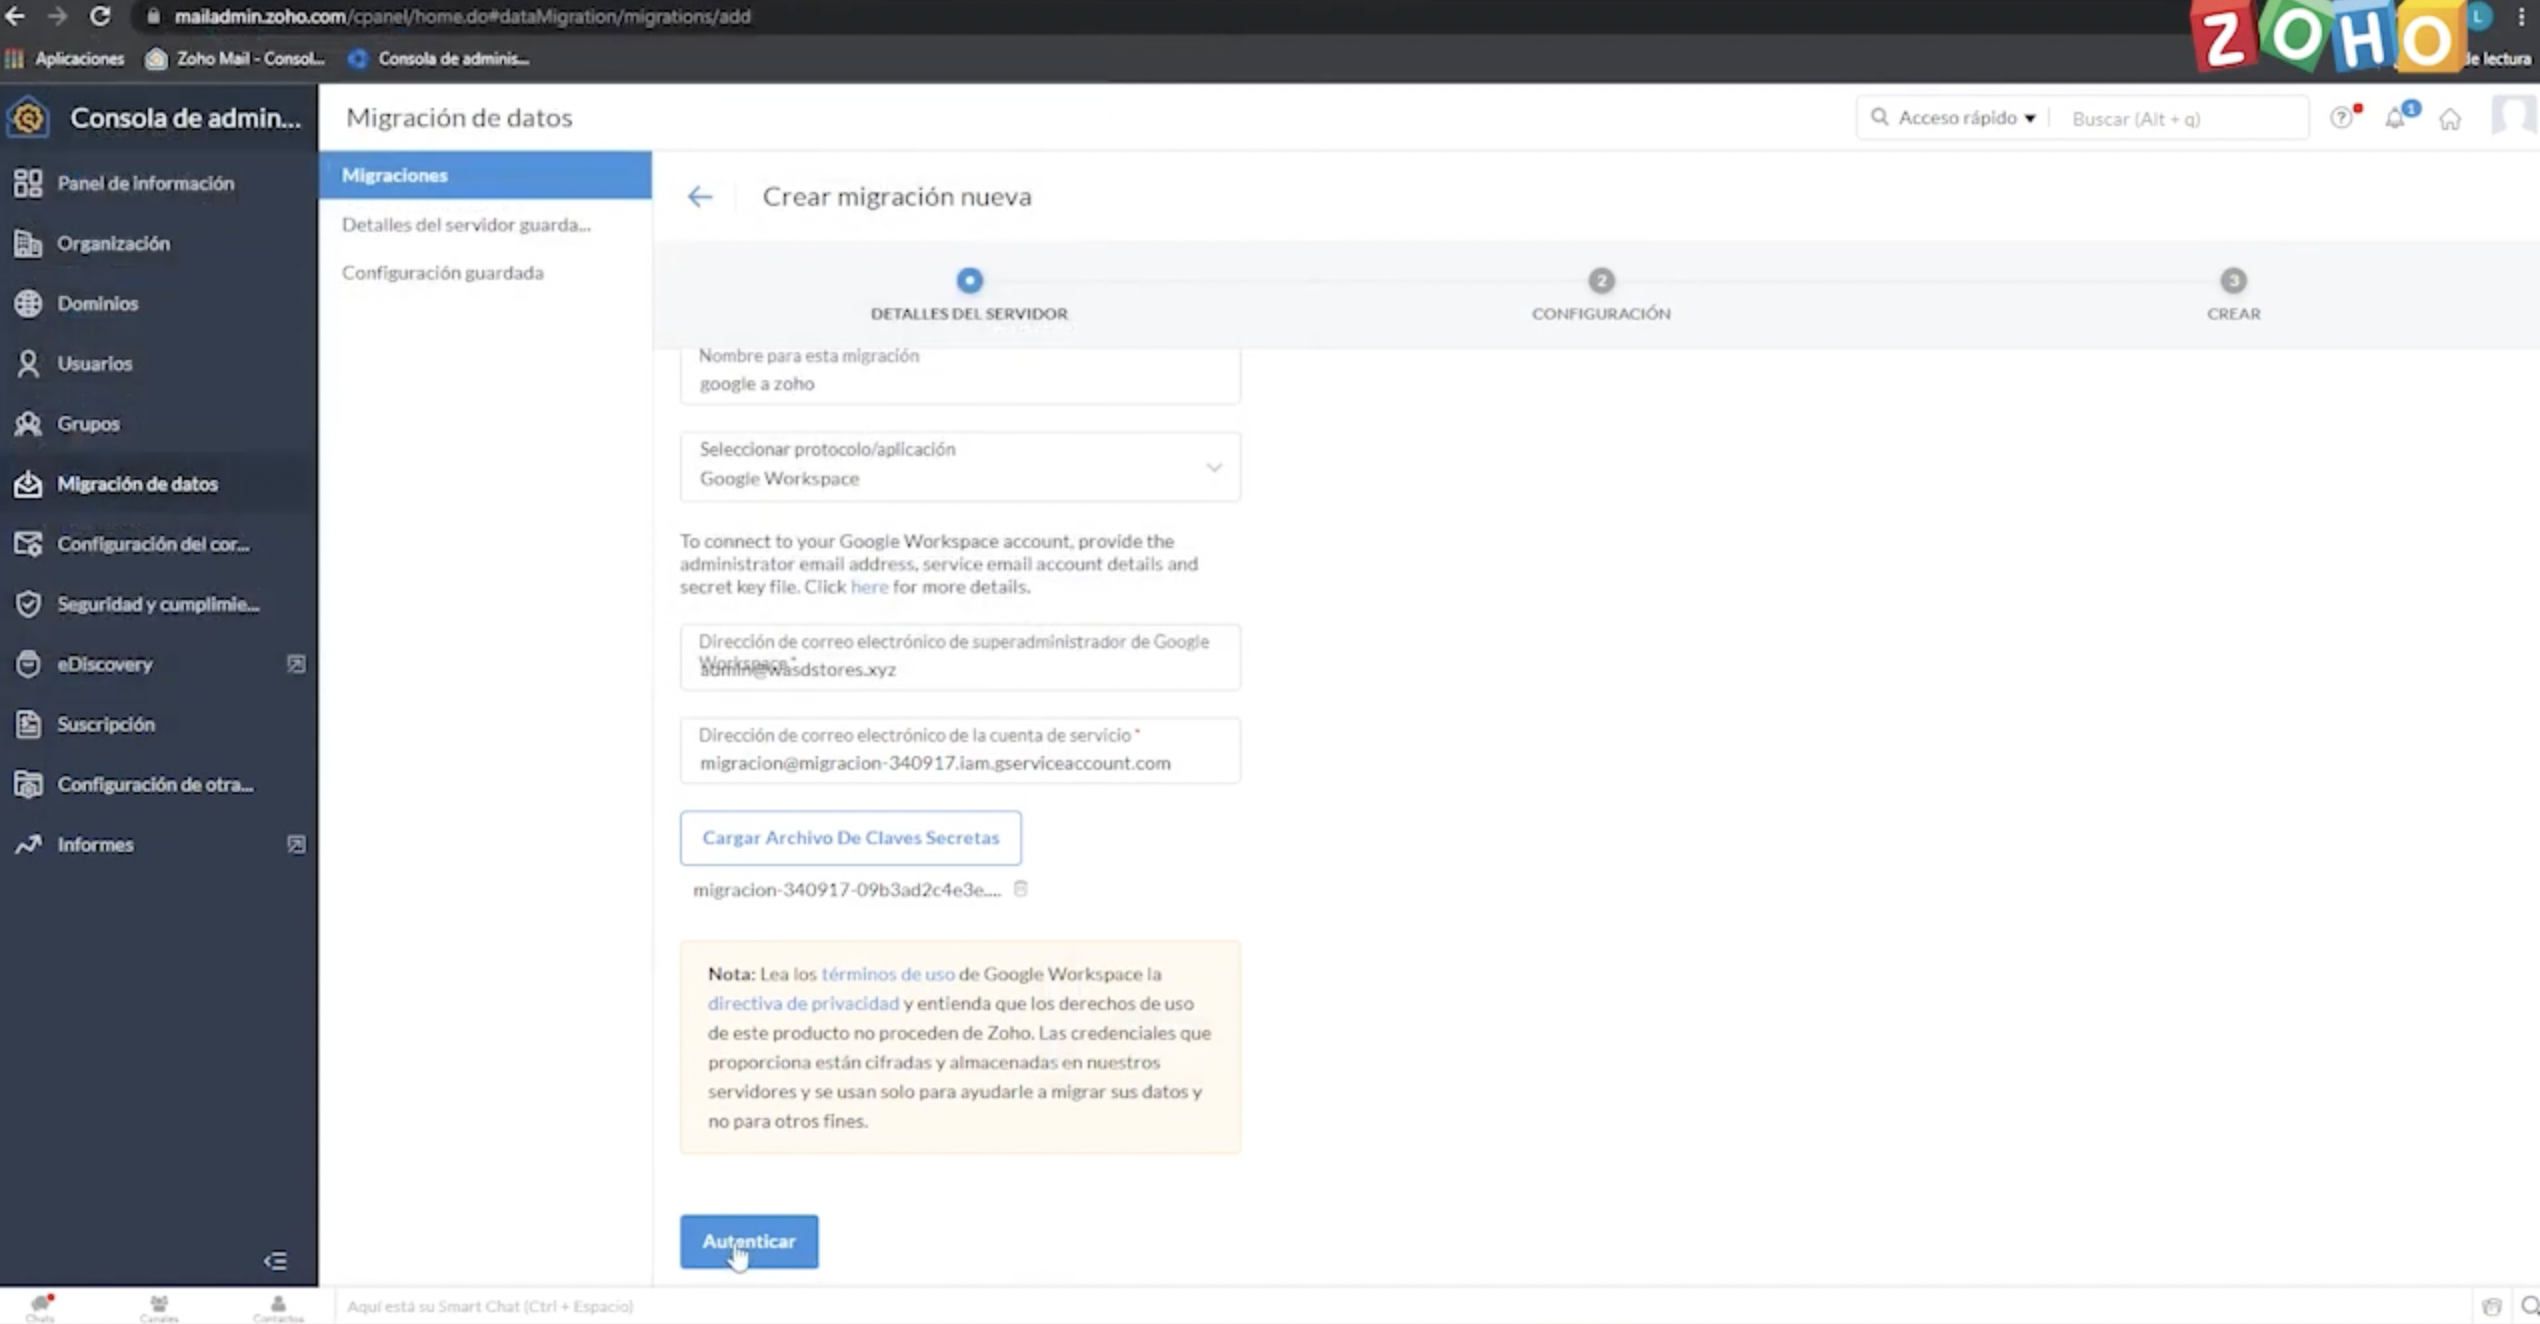Open Seguridad y cumplimiento in sidebar
This screenshot has width=2540, height=1324.
pyautogui.click(x=159, y=603)
